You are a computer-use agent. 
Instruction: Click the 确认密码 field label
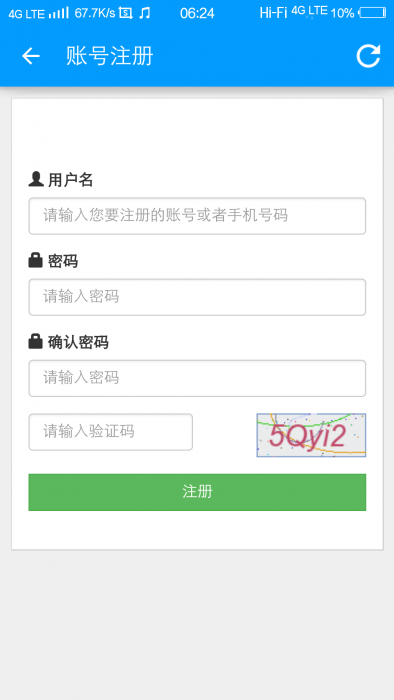pos(78,342)
